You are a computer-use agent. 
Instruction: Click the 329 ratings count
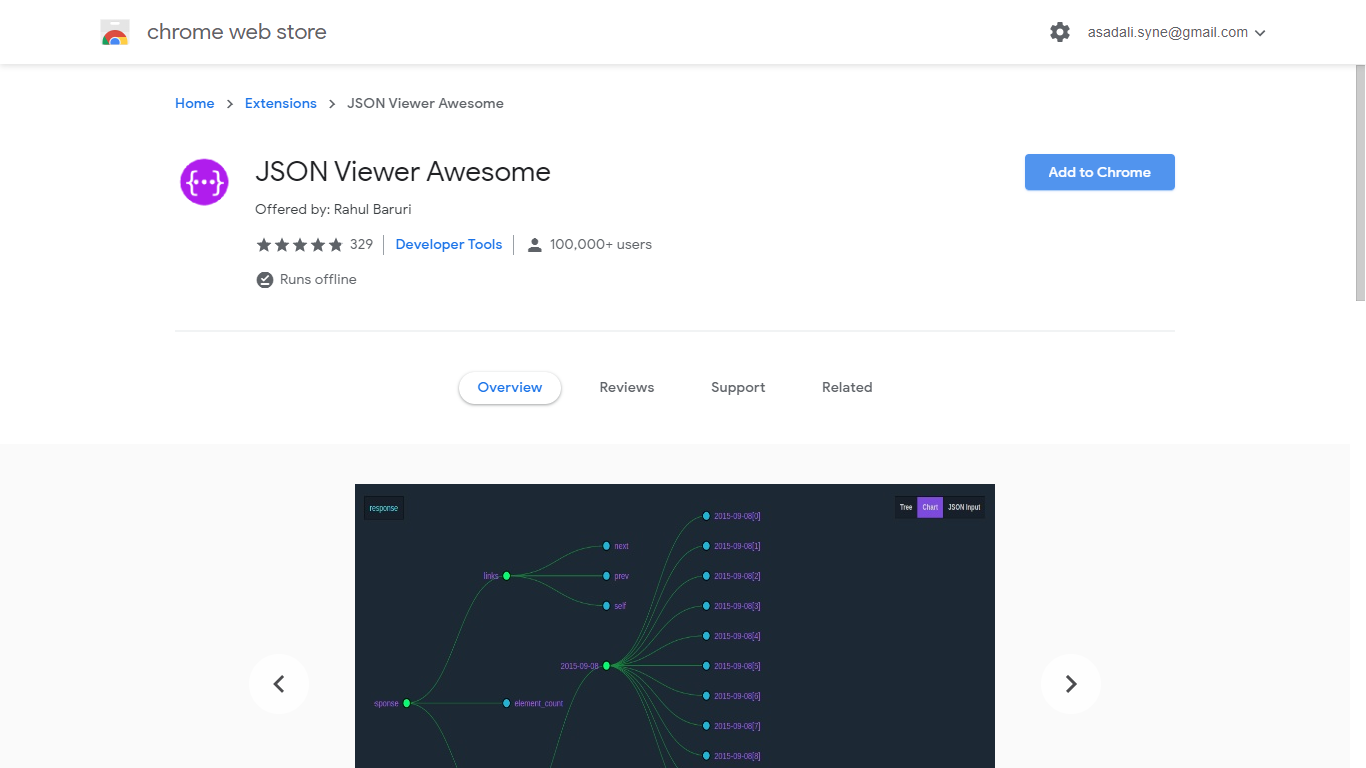pyautogui.click(x=361, y=245)
